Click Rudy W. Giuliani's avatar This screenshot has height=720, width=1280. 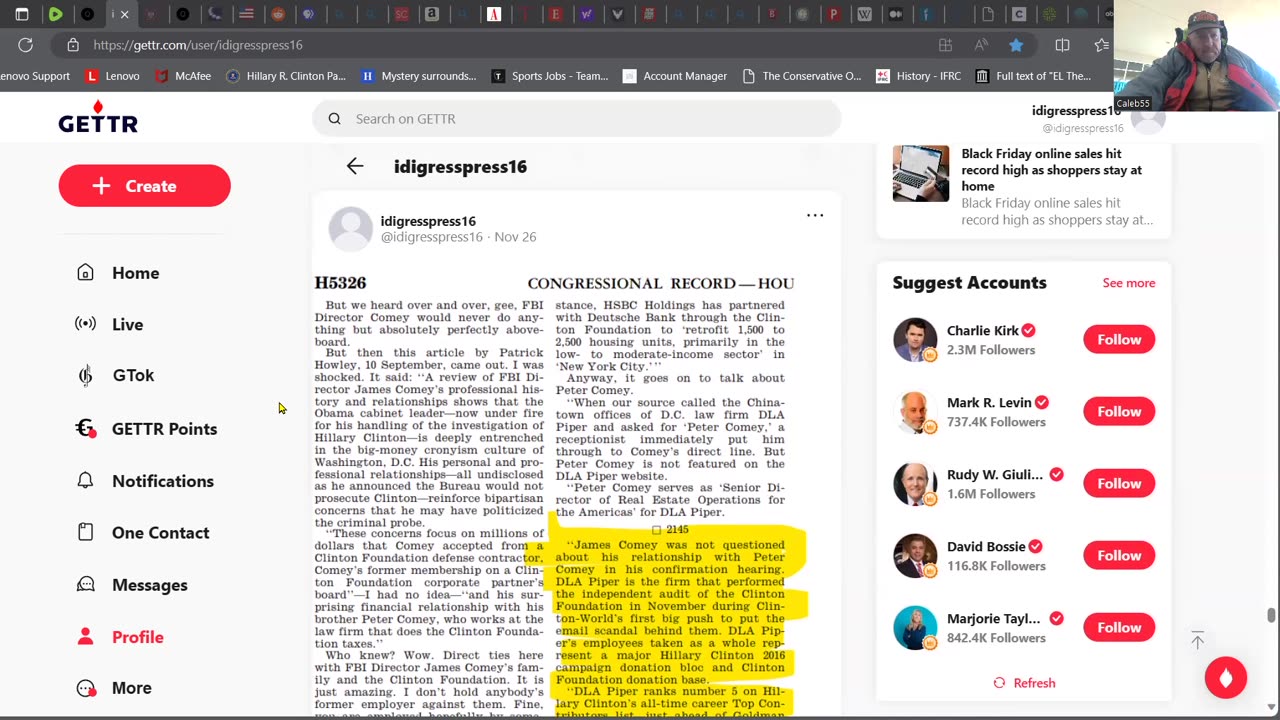[915, 483]
